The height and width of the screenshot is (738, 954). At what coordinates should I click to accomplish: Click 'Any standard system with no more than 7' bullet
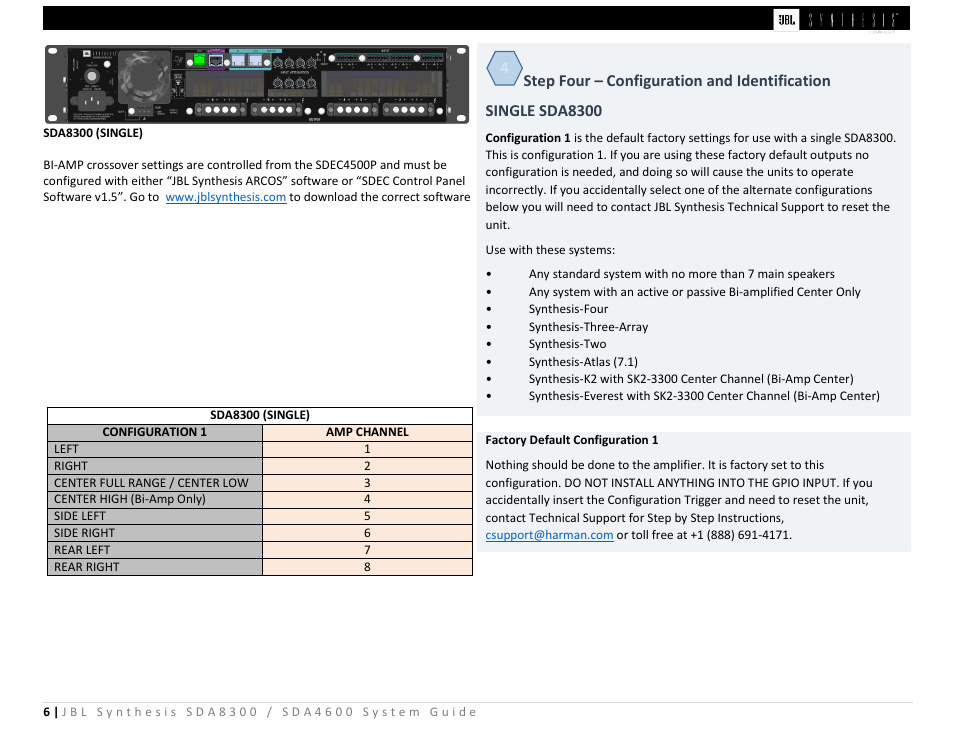click(681, 274)
